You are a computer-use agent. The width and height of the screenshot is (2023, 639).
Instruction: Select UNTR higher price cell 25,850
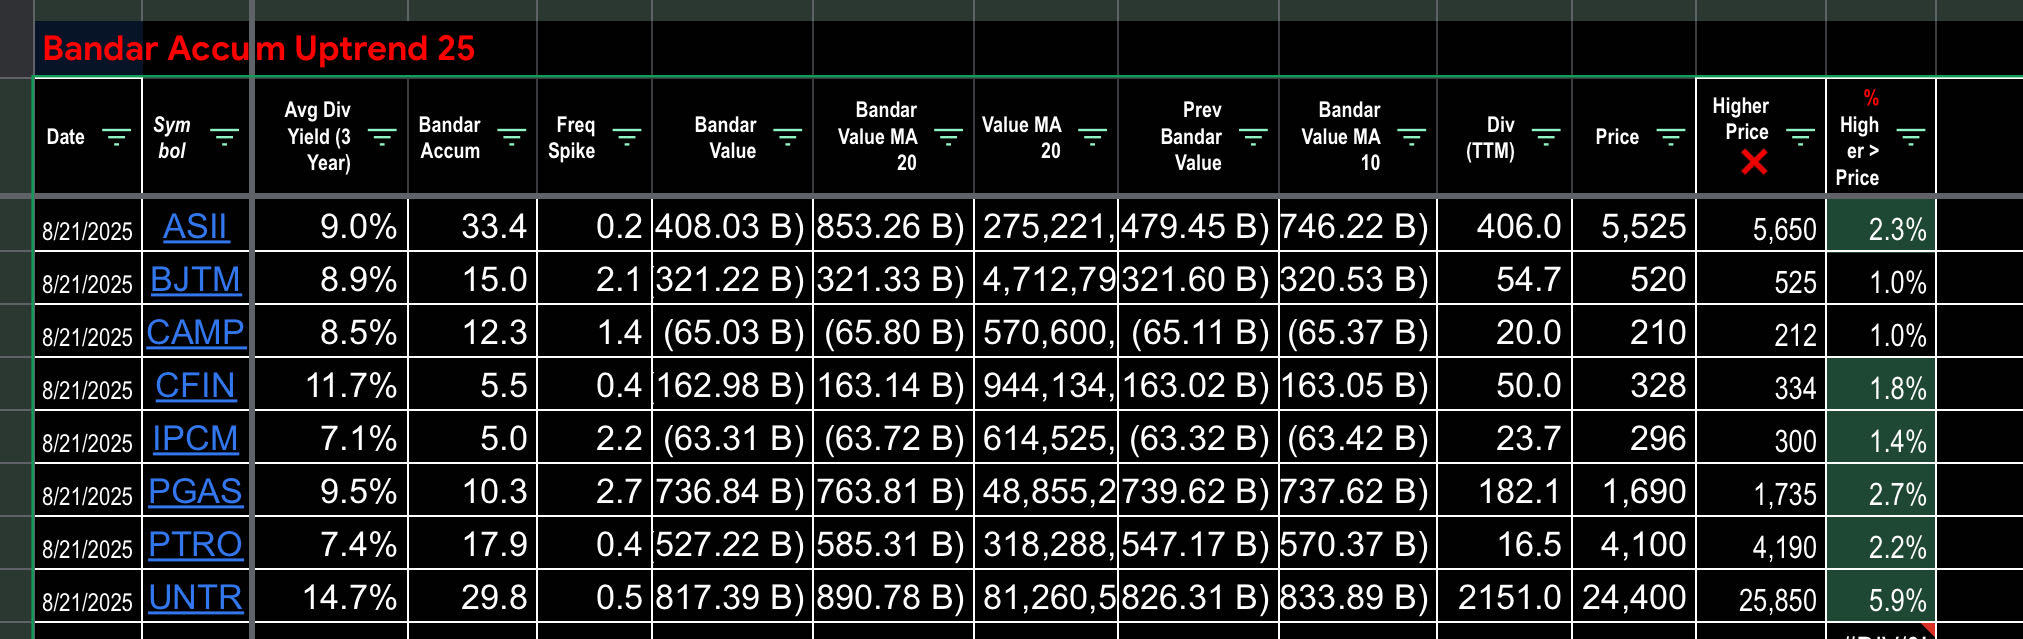[1761, 597]
